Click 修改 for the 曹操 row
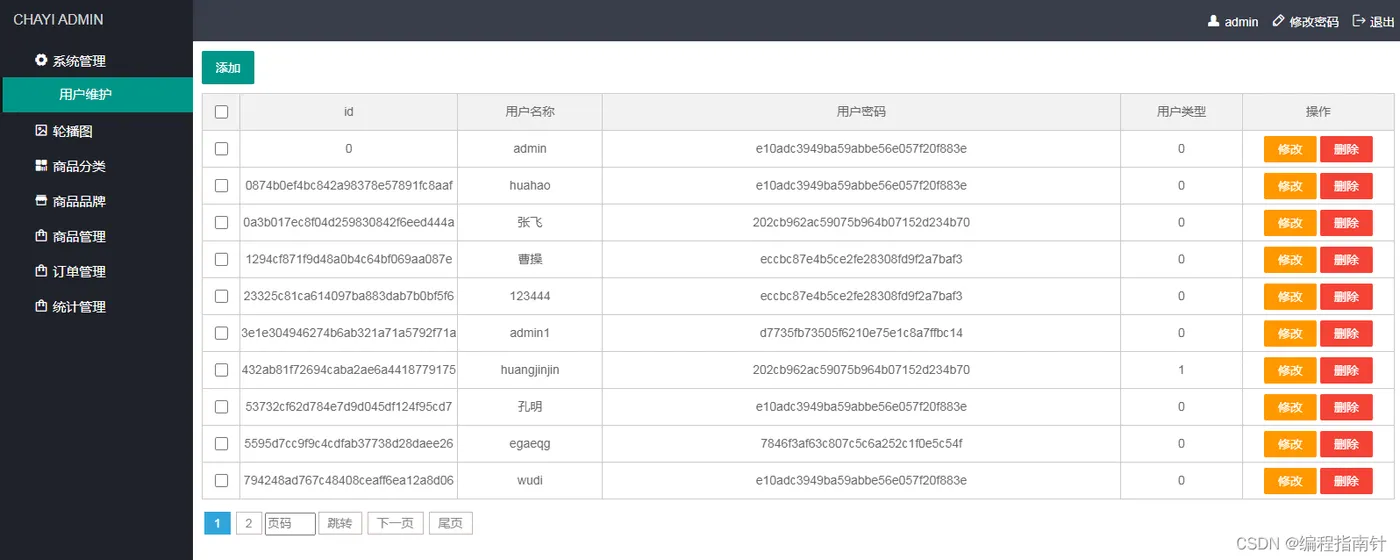 click(1290, 260)
